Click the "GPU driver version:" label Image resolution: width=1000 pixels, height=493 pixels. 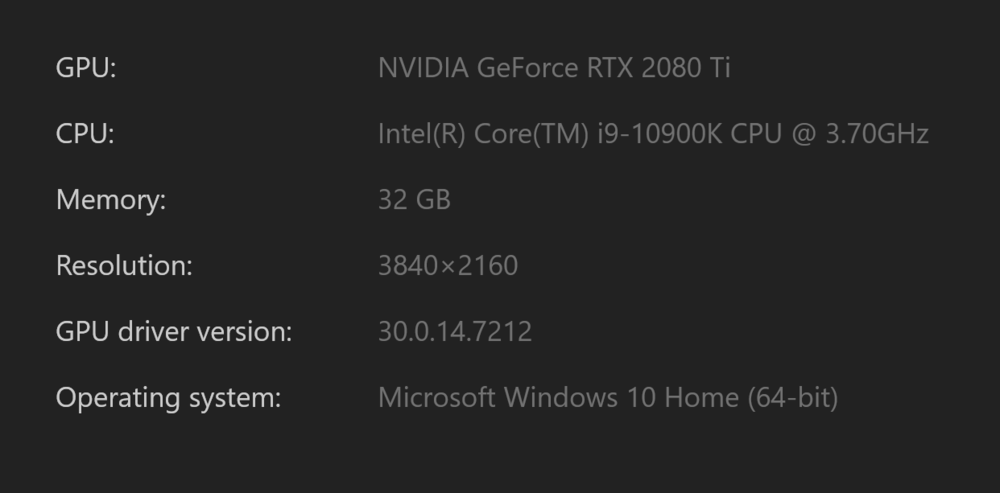(173, 332)
